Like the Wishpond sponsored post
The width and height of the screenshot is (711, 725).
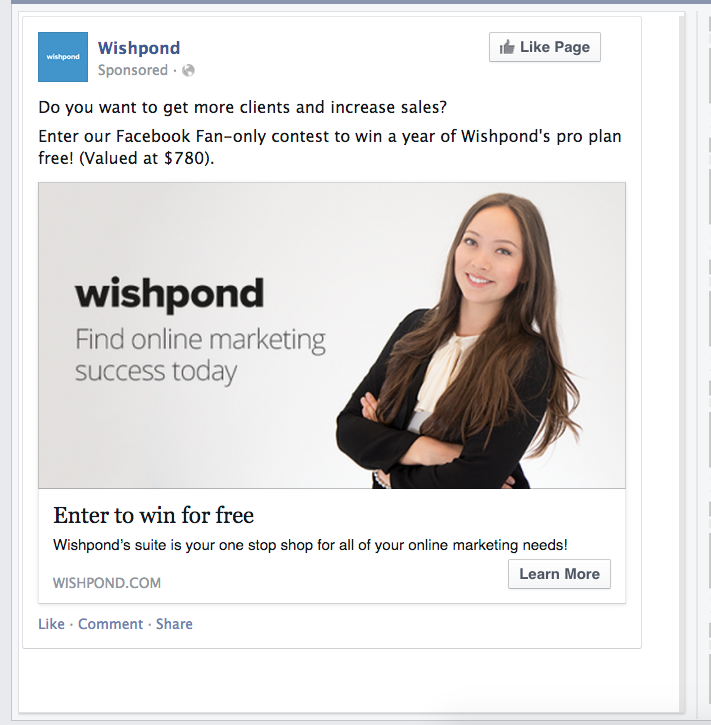click(x=51, y=624)
